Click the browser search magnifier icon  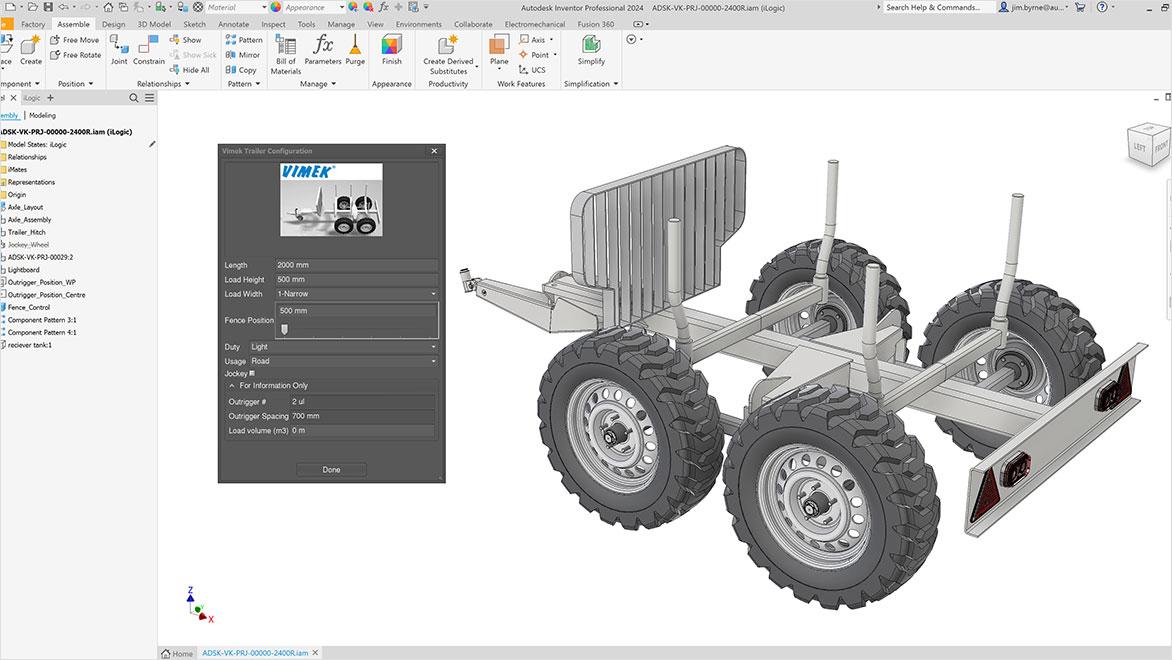(134, 98)
